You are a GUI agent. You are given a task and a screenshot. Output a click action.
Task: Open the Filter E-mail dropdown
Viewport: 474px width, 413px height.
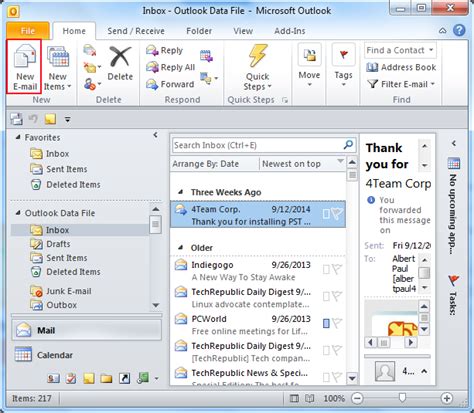[x=401, y=84]
